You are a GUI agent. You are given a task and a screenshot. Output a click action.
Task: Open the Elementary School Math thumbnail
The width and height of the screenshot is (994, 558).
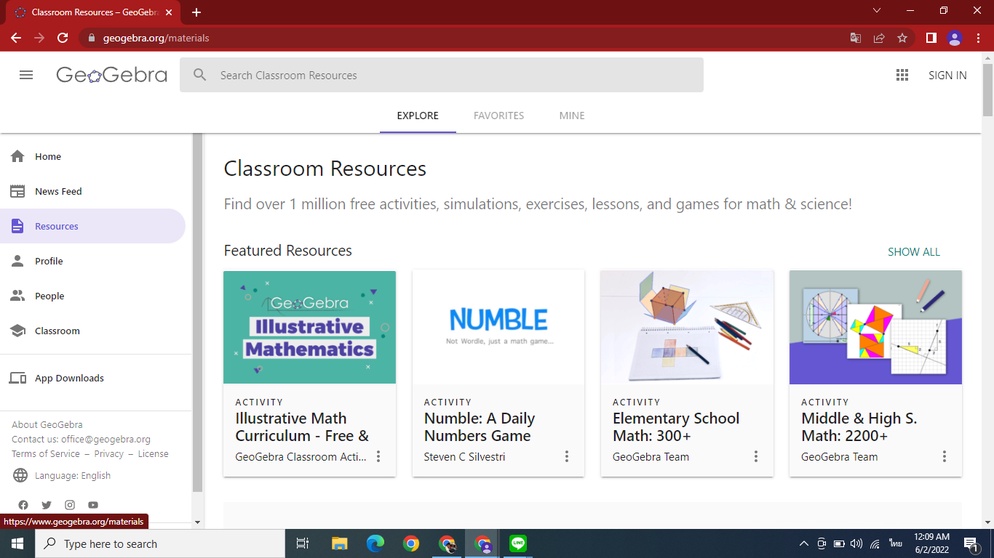point(687,327)
